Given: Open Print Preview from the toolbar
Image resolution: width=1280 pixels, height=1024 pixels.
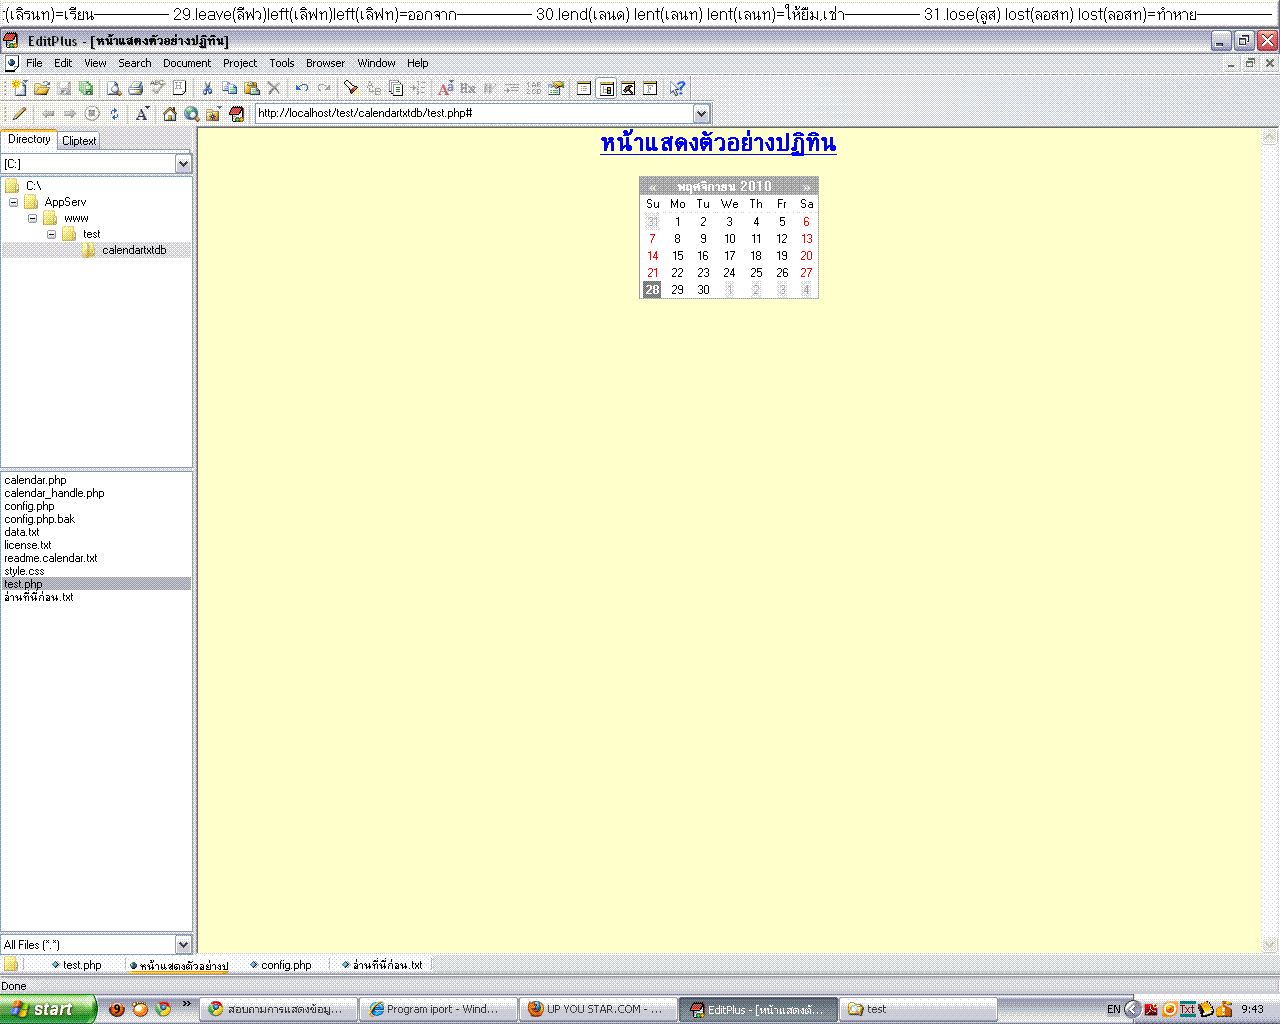Looking at the screenshot, I should (x=114, y=88).
